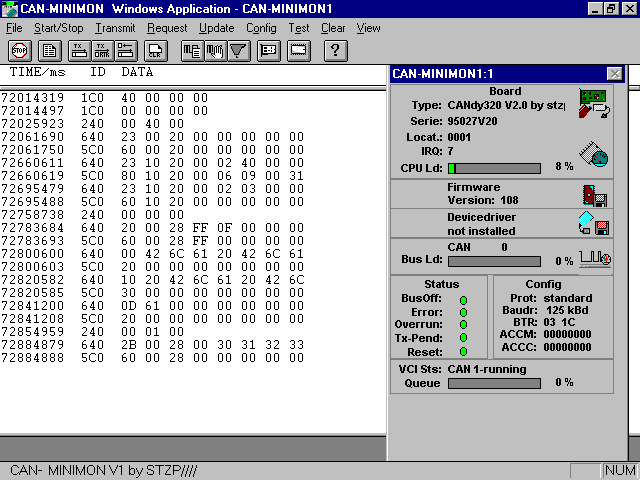The image size is (640, 480).
Task: Click the Overrun status indicator LED
Action: (x=463, y=325)
